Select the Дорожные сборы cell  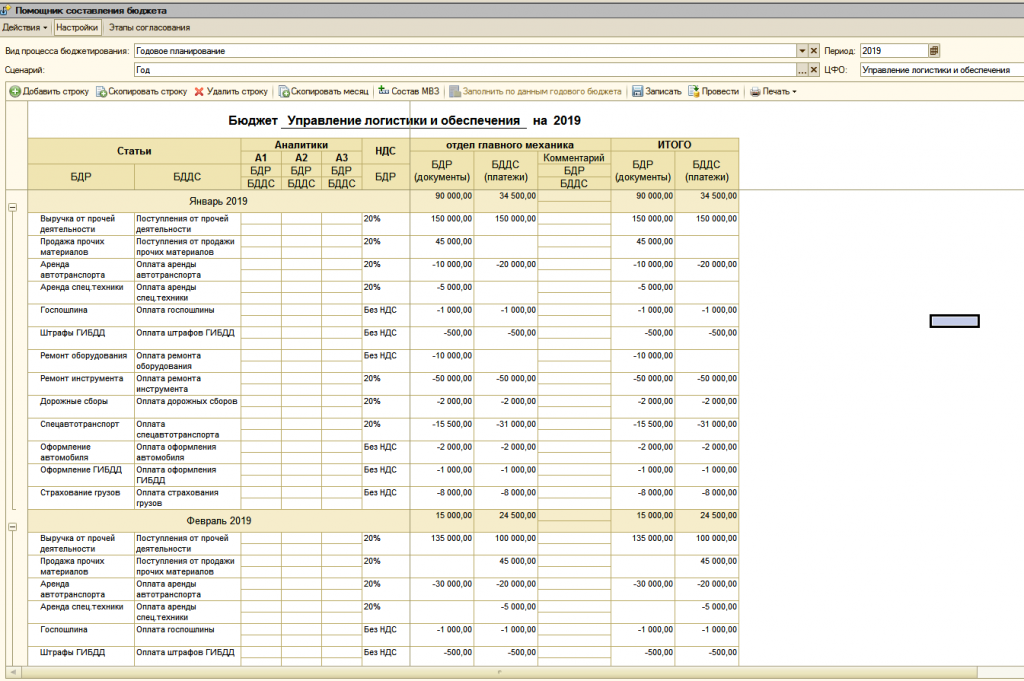tap(81, 406)
